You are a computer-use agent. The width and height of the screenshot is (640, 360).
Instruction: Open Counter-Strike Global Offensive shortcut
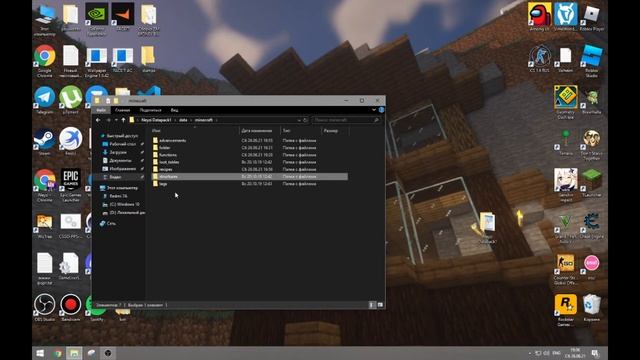click(566, 269)
